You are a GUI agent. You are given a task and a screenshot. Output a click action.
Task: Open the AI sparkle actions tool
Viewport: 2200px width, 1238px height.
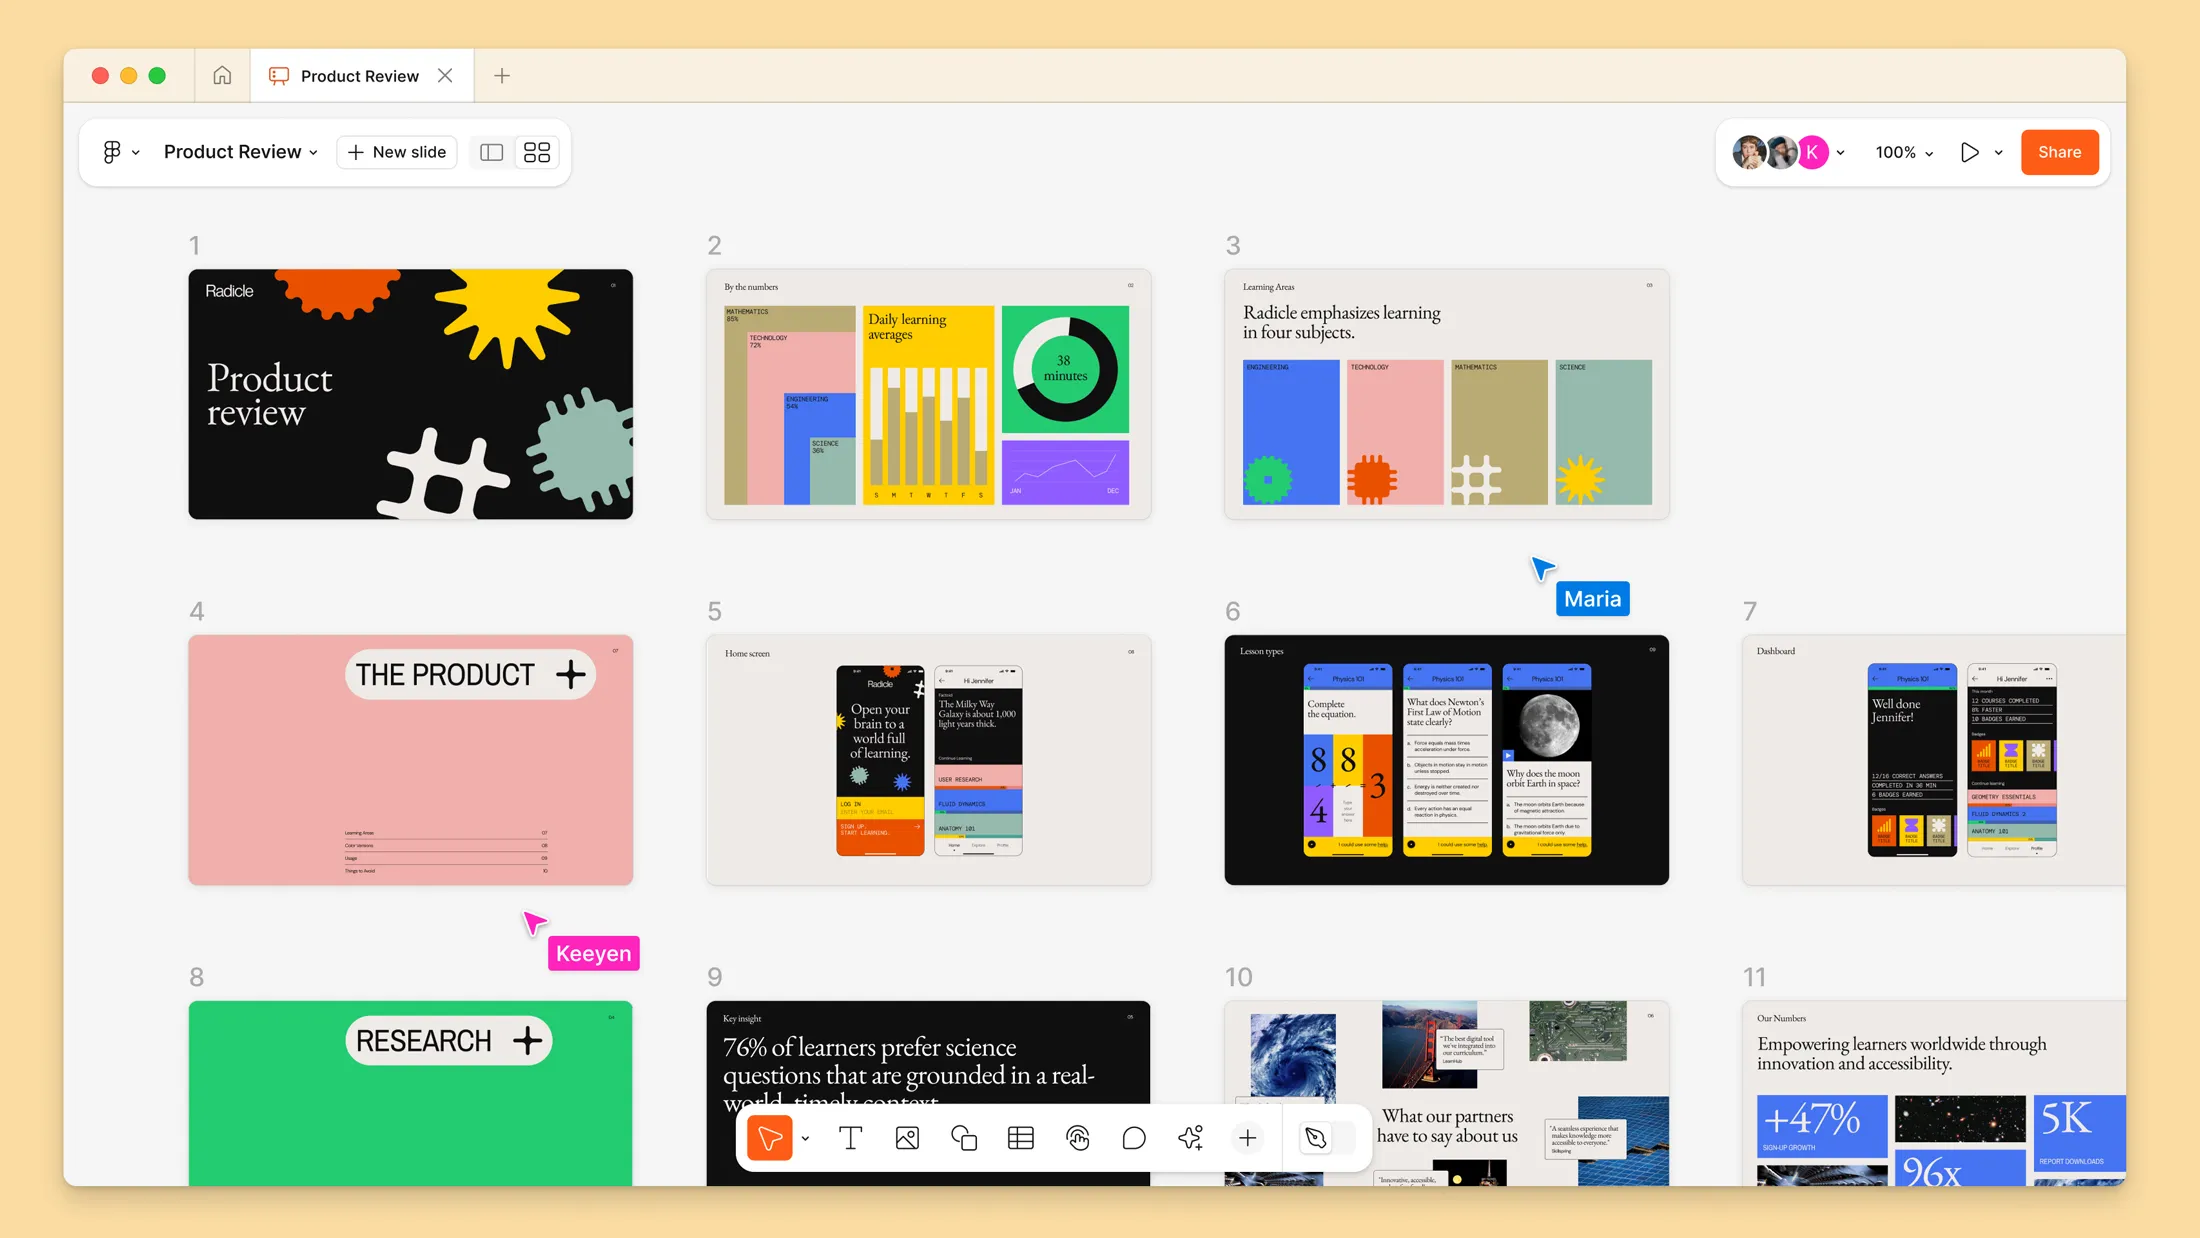(1190, 1138)
